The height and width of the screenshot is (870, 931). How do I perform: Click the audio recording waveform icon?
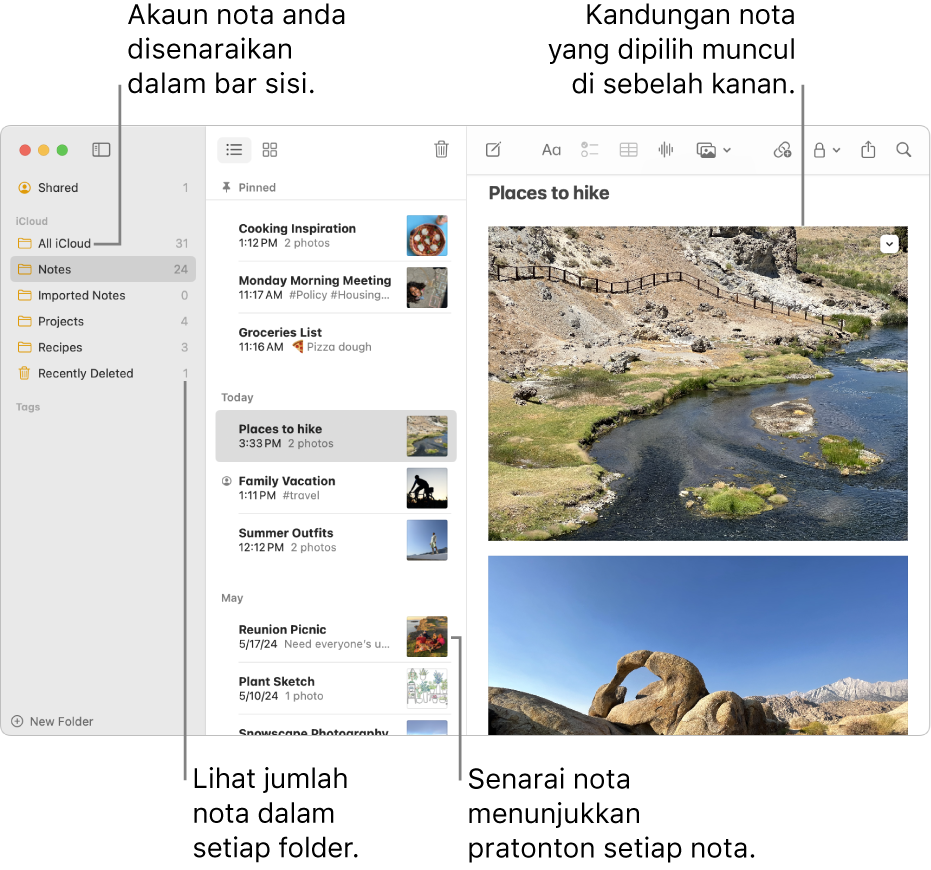pos(666,150)
